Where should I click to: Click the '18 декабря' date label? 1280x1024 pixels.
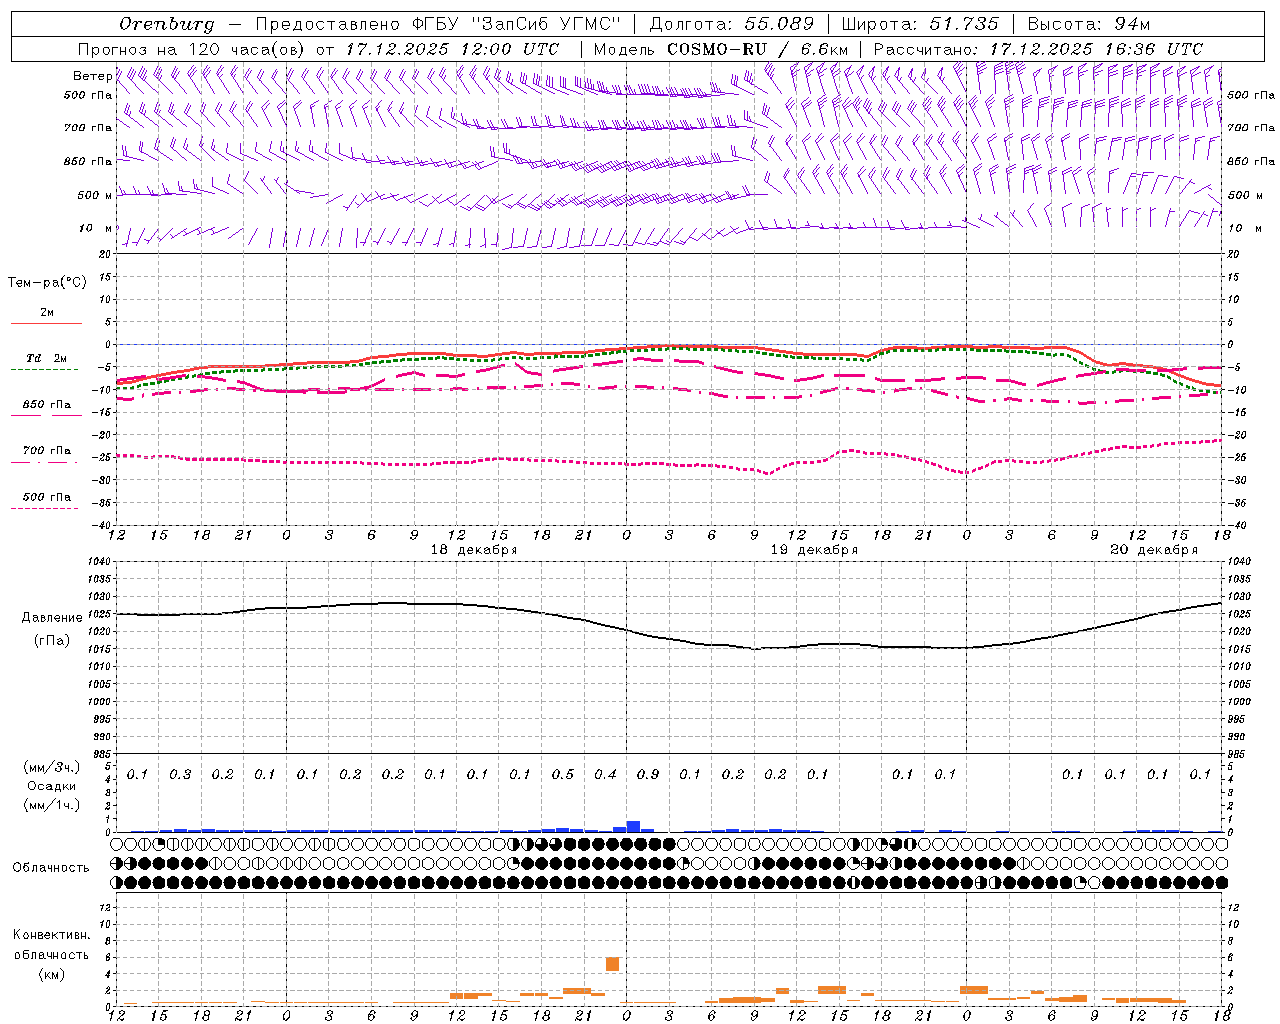[474, 550]
